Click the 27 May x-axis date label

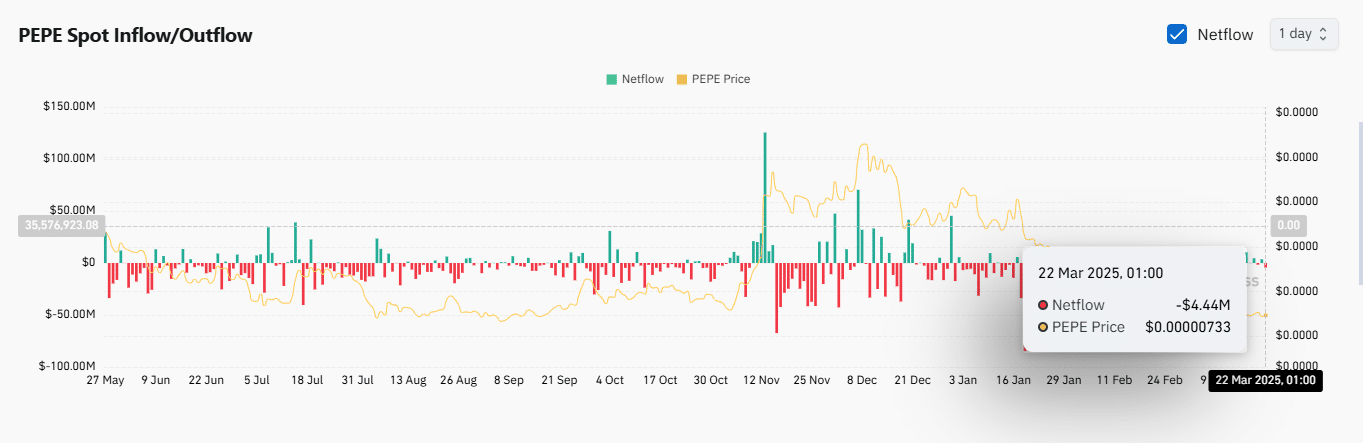[x=105, y=380]
